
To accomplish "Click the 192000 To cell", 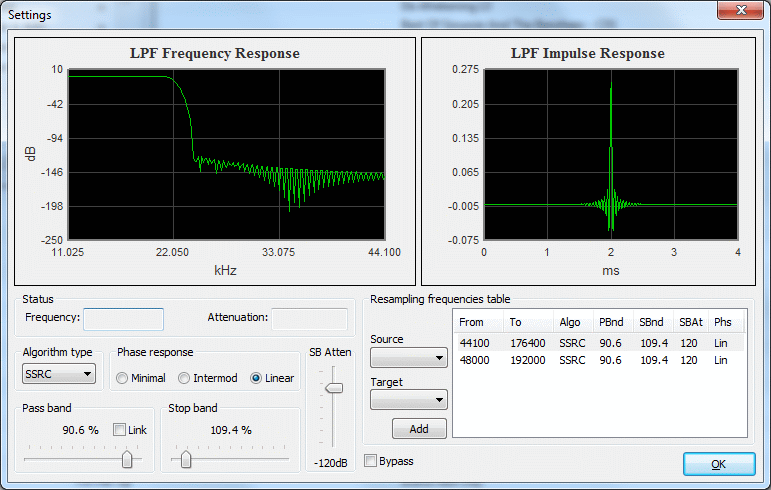I will pos(527,360).
